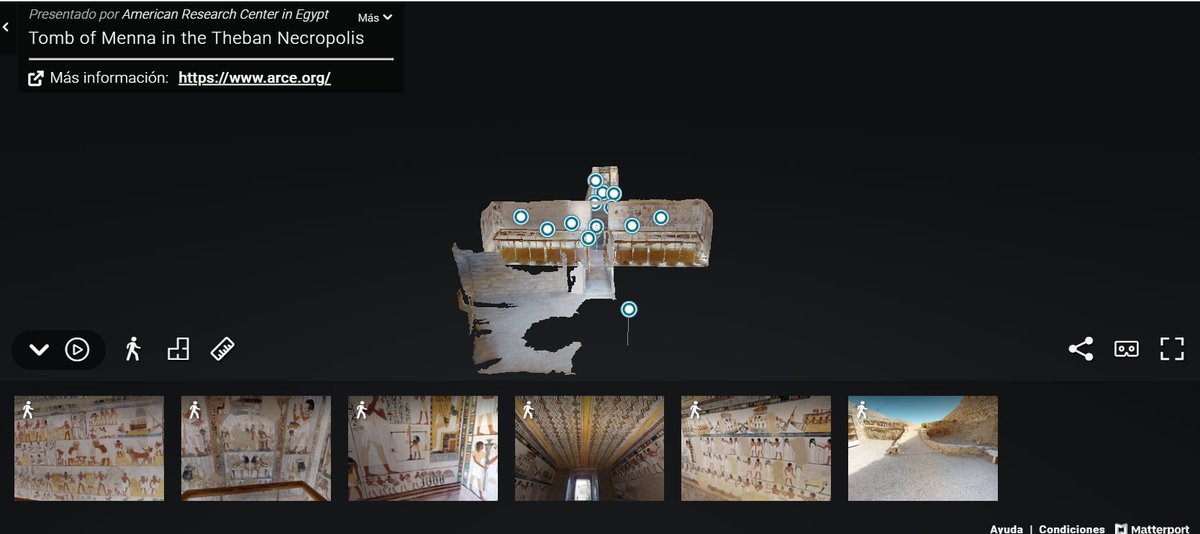
Task: Collapse the highlights reel with the down chevron
Action: (x=39, y=350)
